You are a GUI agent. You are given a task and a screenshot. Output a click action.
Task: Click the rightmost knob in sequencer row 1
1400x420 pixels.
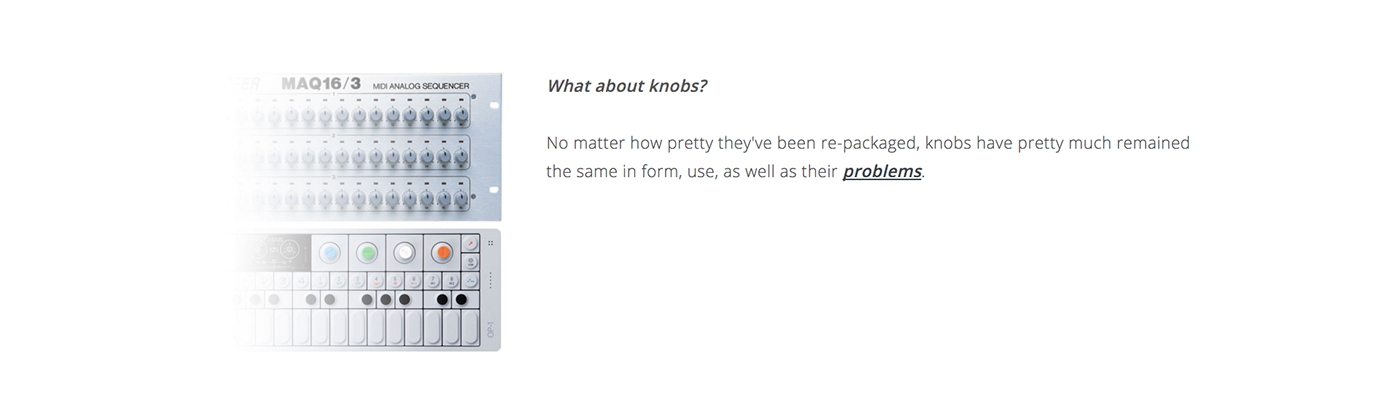(x=461, y=117)
